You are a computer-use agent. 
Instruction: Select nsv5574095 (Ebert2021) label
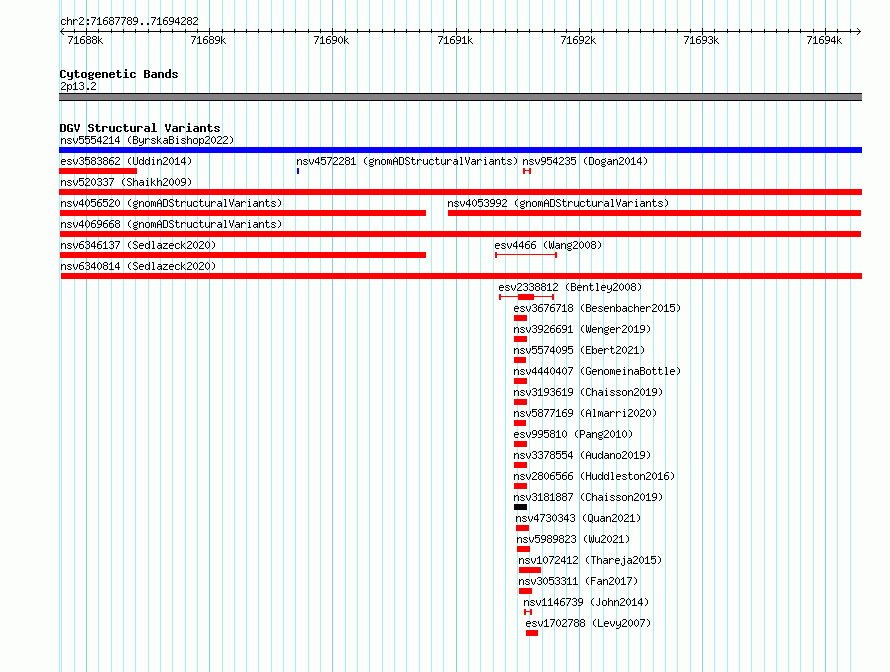click(579, 350)
